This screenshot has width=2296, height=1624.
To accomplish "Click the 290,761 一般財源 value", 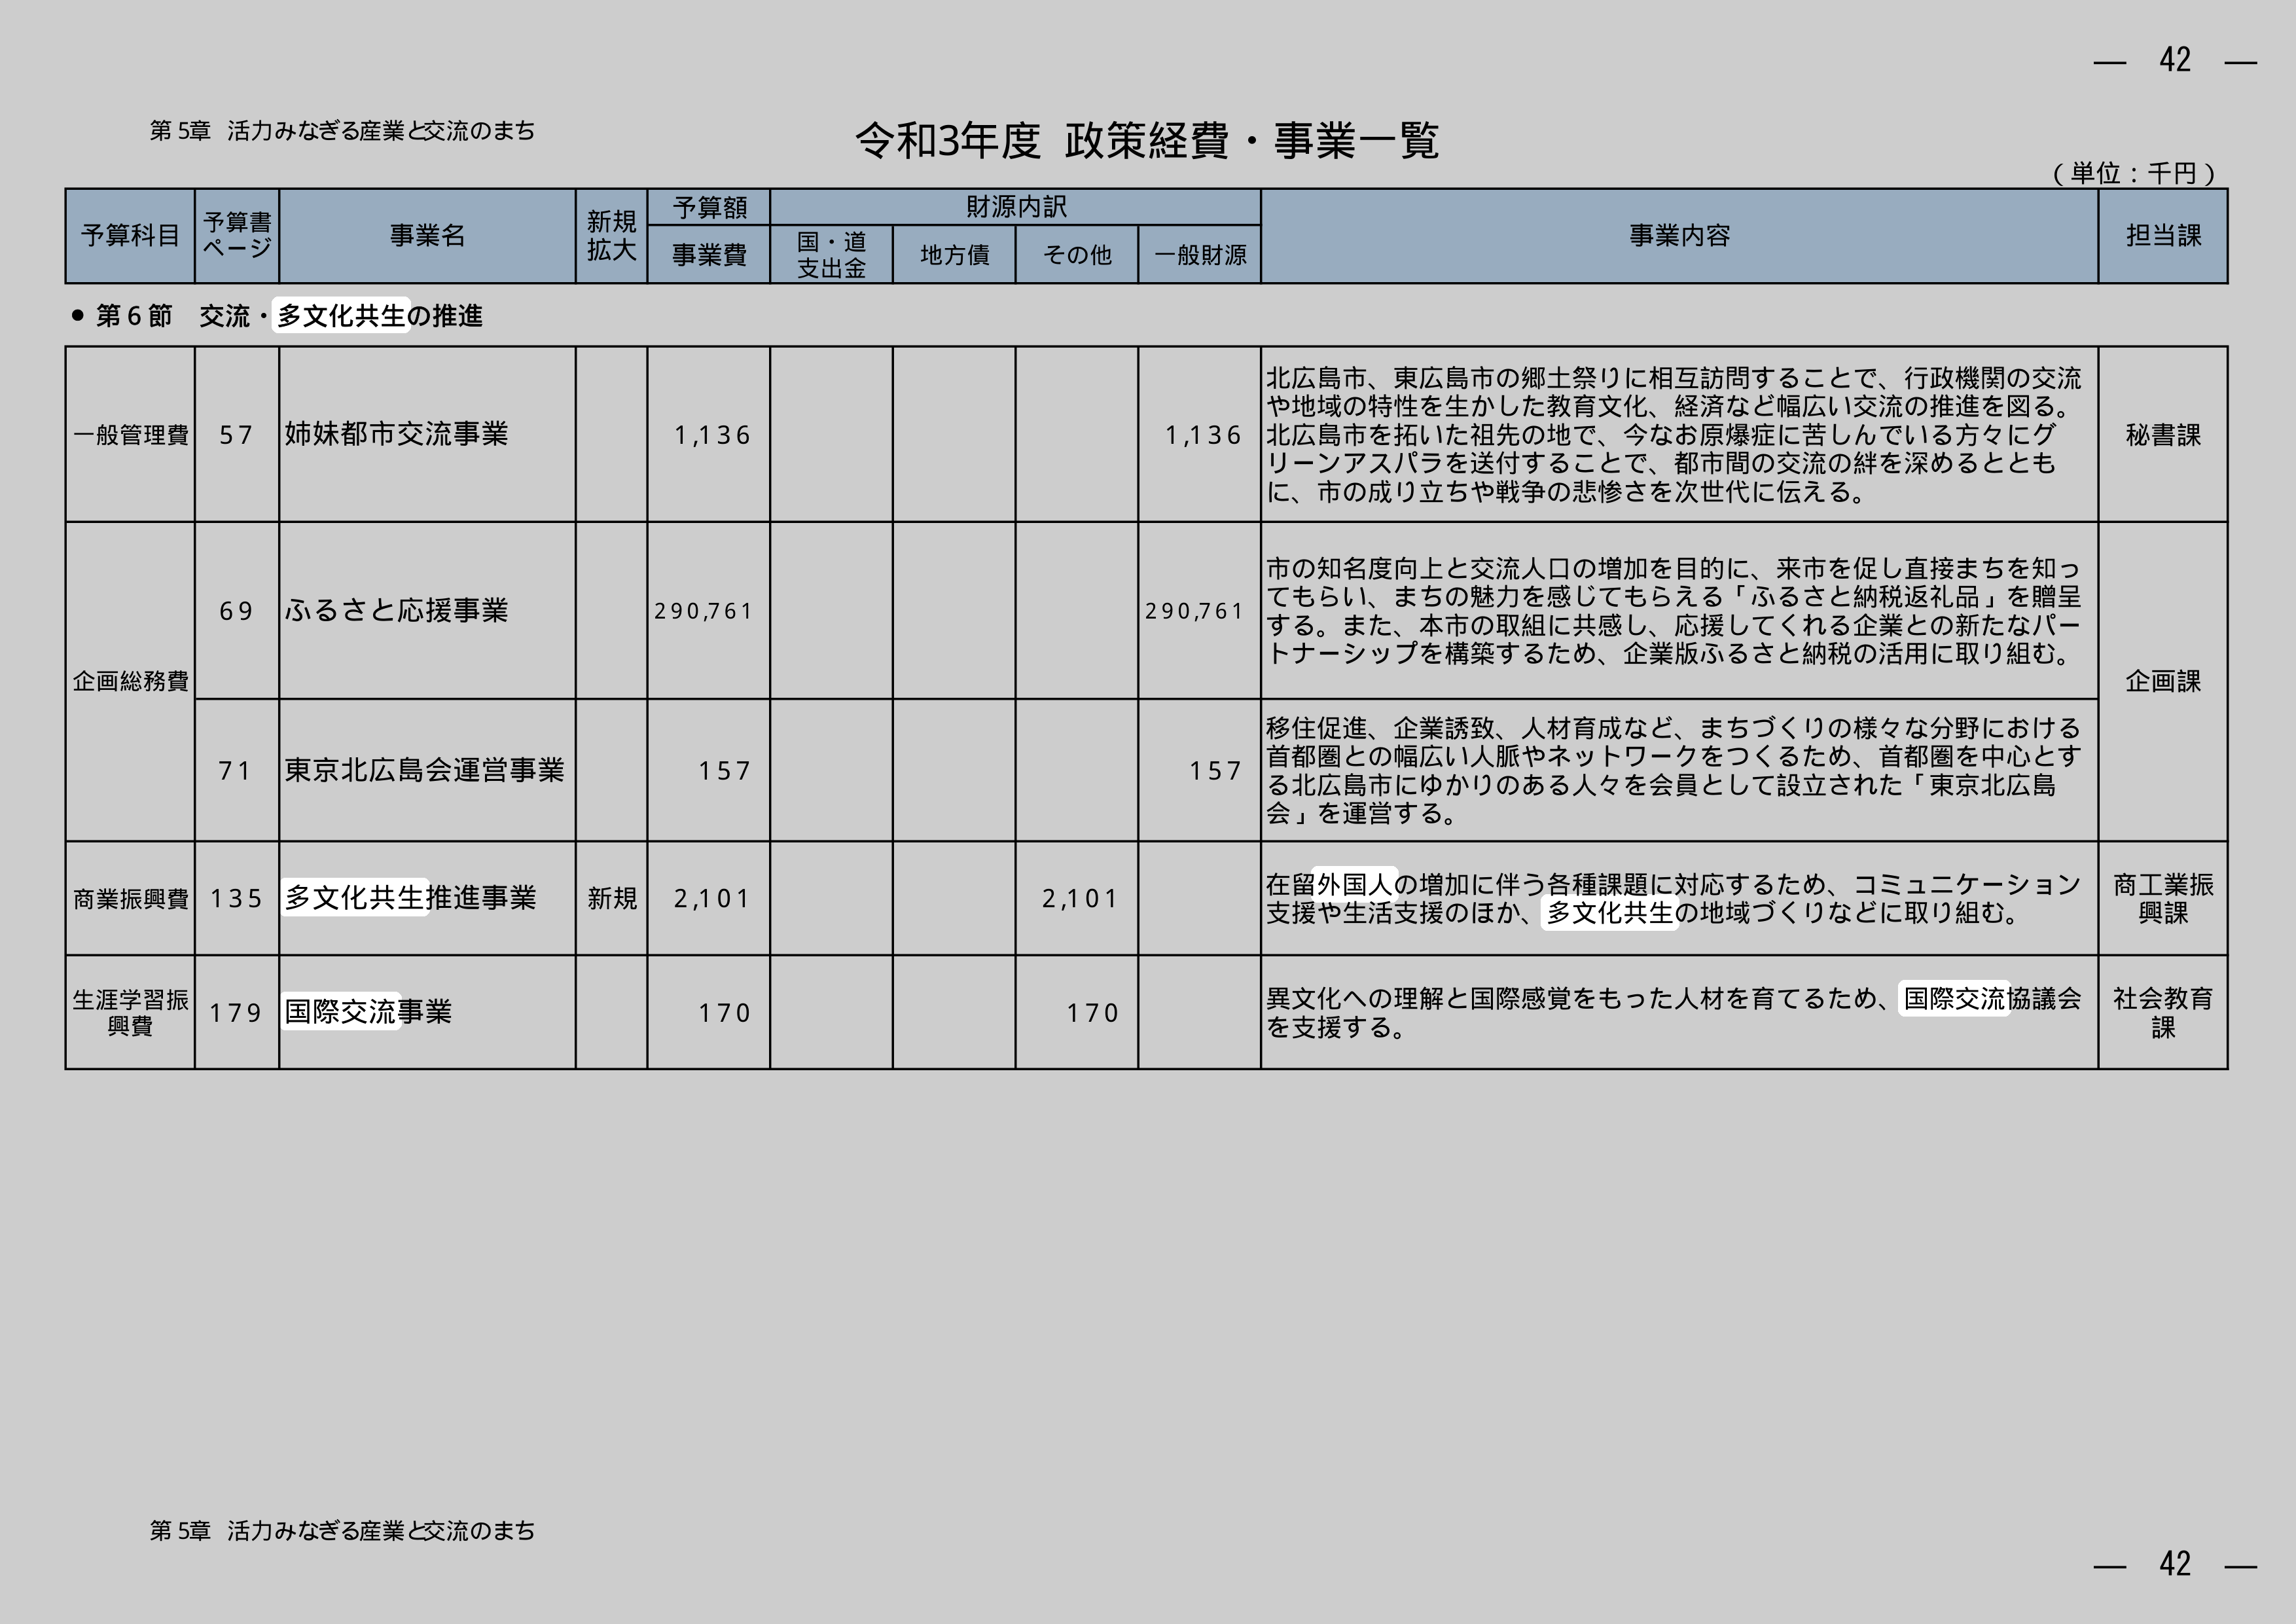I will click(x=1194, y=611).
